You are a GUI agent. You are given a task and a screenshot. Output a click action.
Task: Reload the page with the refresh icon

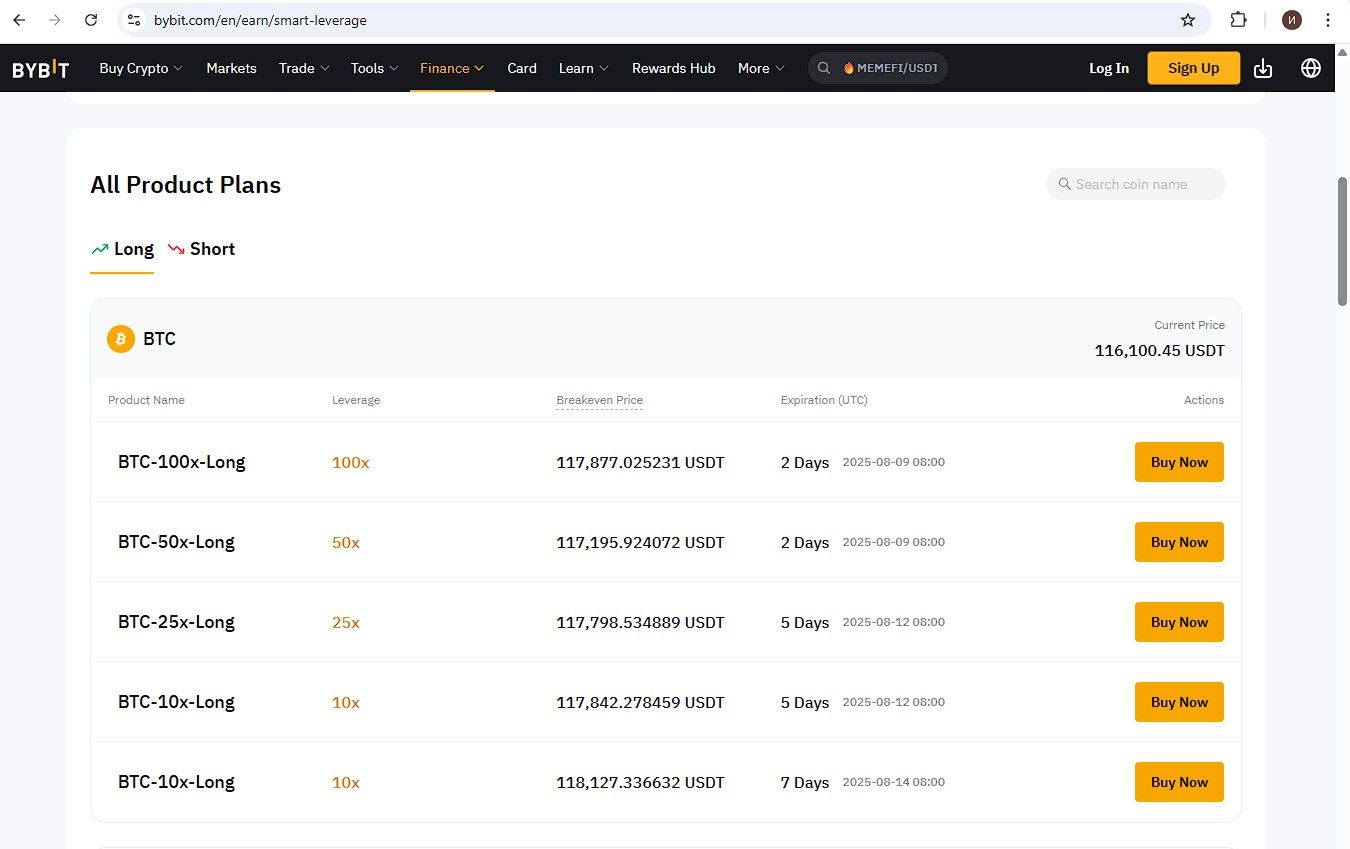point(91,20)
